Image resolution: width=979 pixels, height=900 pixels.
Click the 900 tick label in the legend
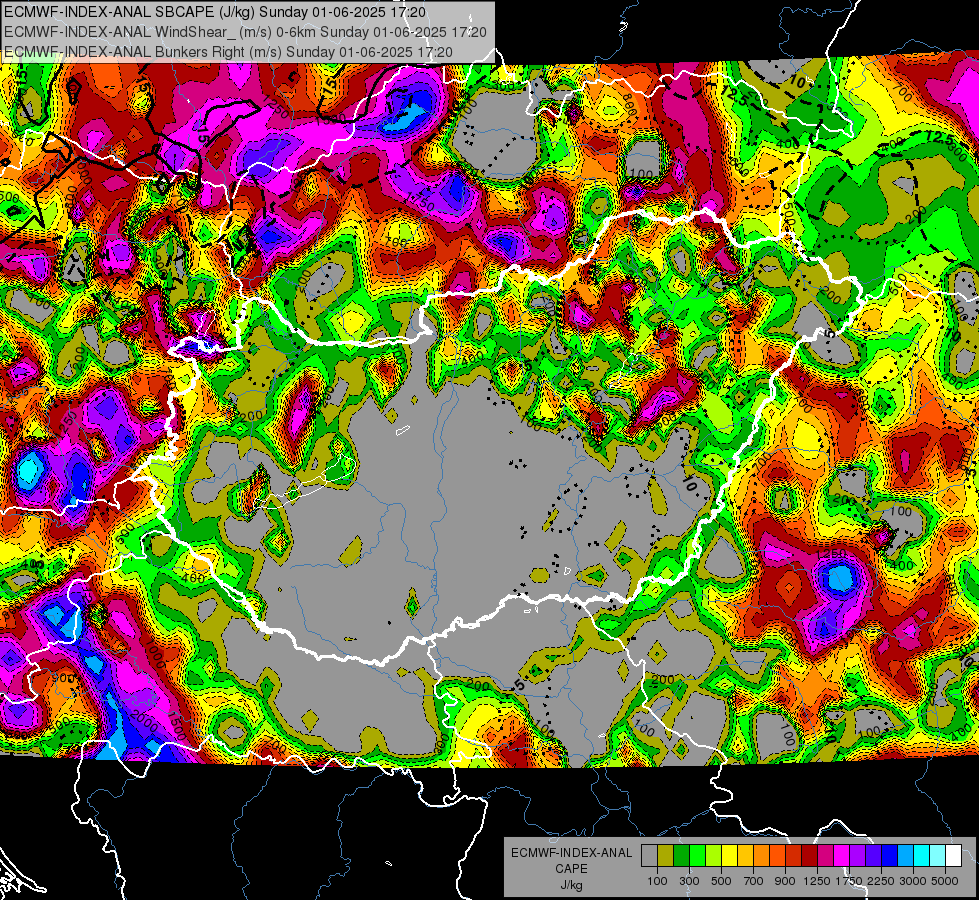(785, 881)
